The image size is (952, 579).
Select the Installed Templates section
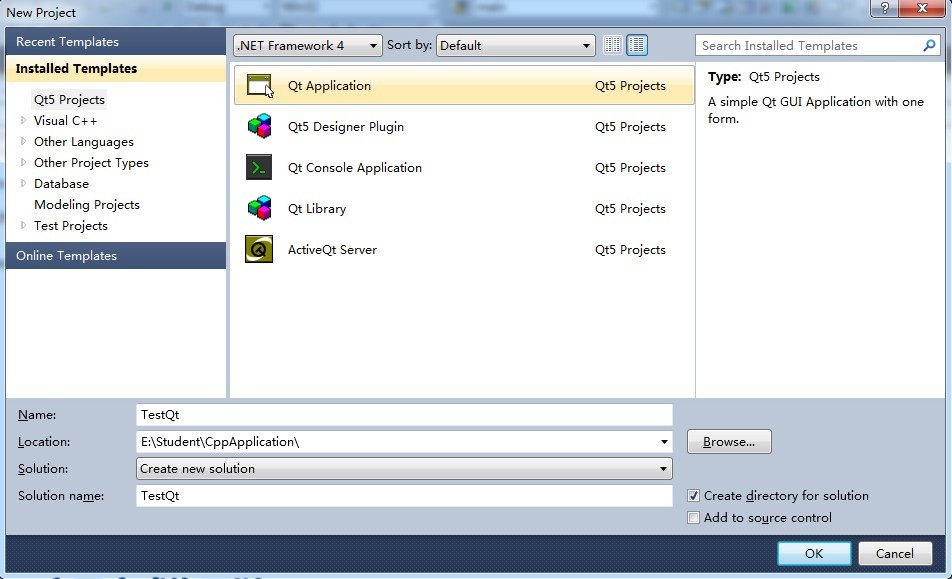pos(115,69)
